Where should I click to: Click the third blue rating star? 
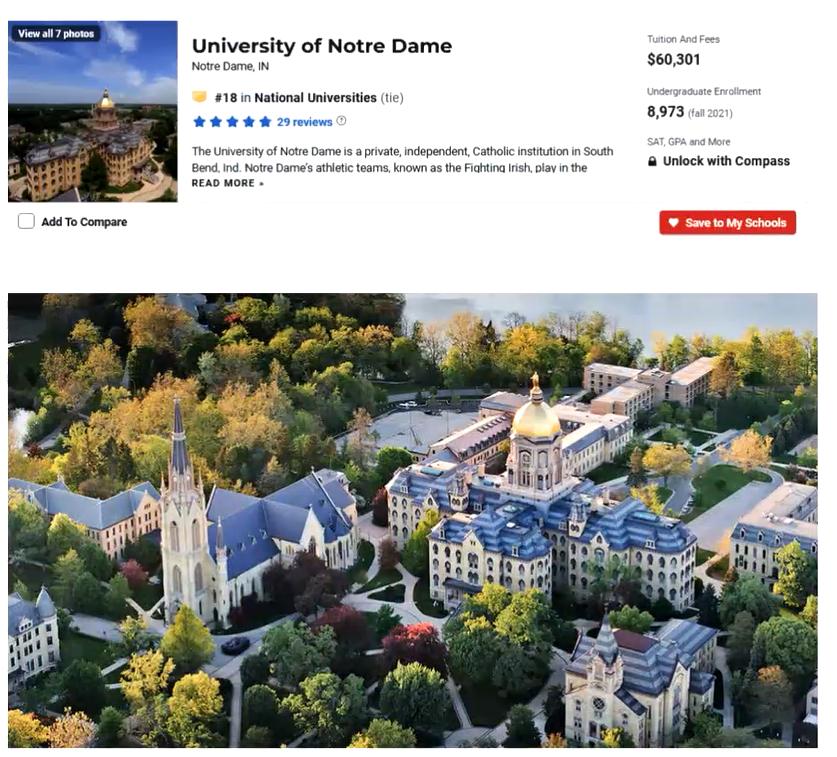point(232,122)
